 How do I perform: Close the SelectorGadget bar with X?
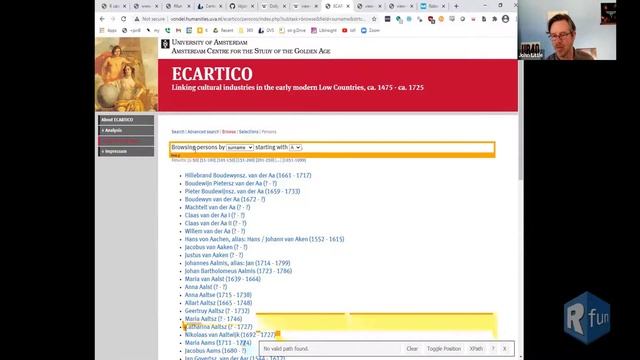[504, 349]
